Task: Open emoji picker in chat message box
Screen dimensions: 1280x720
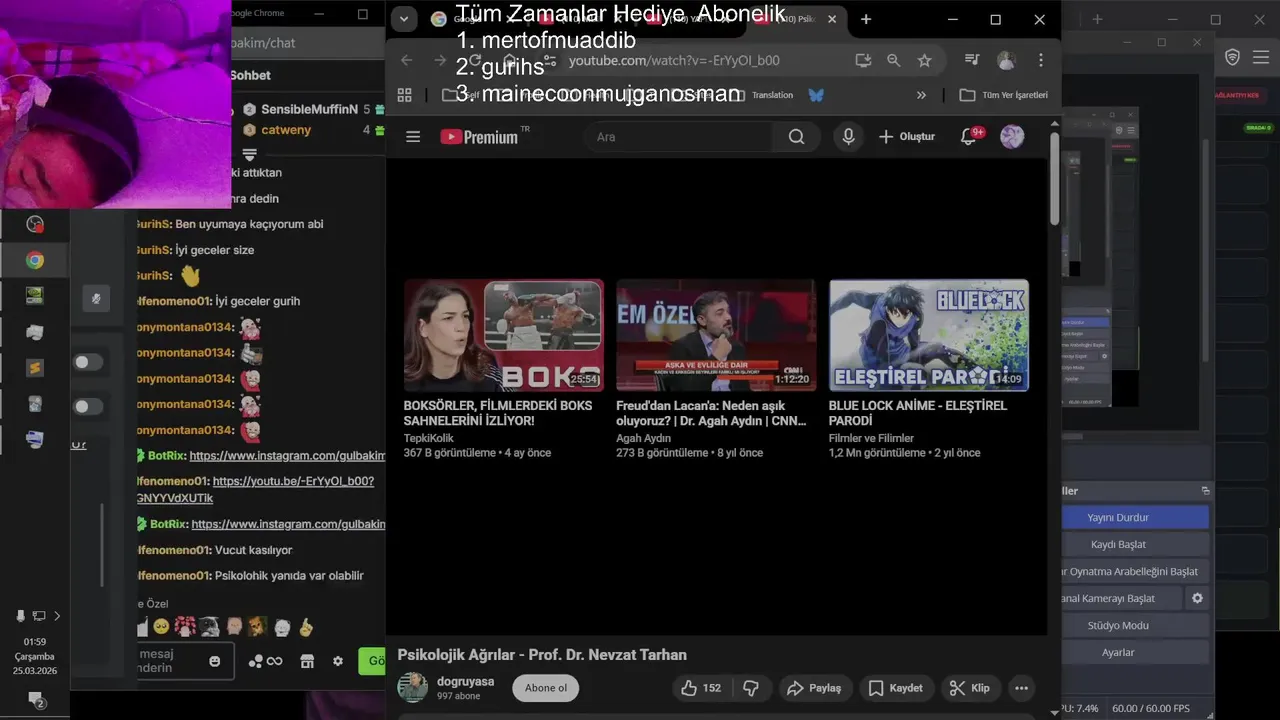Action: pyautogui.click(x=215, y=661)
